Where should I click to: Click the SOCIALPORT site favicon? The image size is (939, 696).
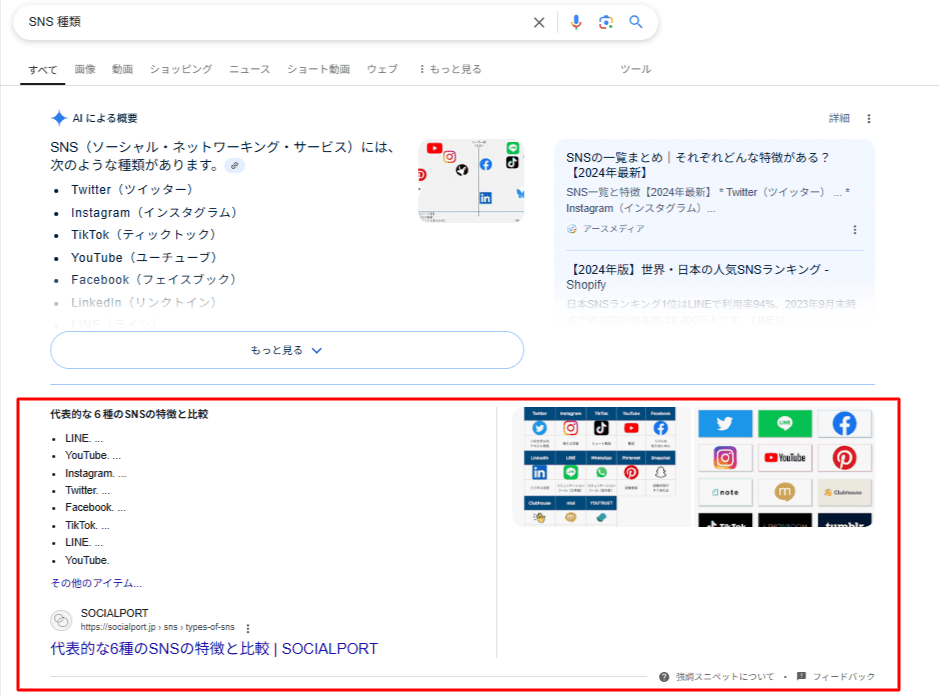click(x=61, y=620)
